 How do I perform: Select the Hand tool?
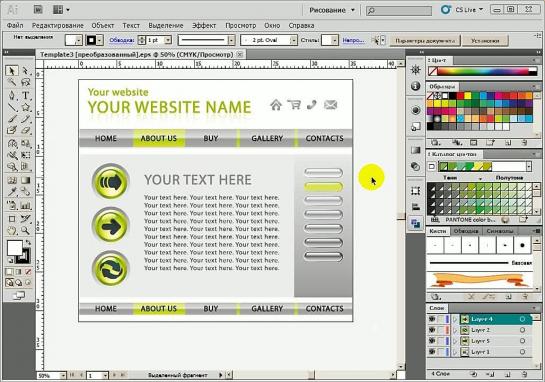[12, 230]
